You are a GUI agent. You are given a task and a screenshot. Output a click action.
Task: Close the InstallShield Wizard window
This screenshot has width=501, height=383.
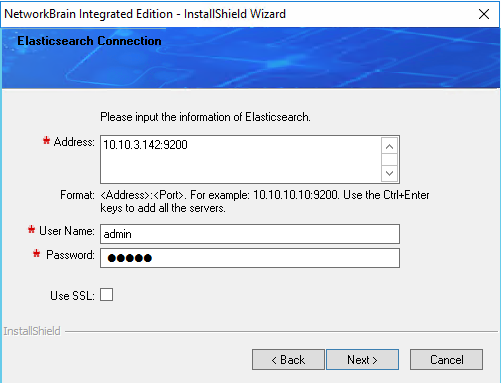(x=484, y=14)
